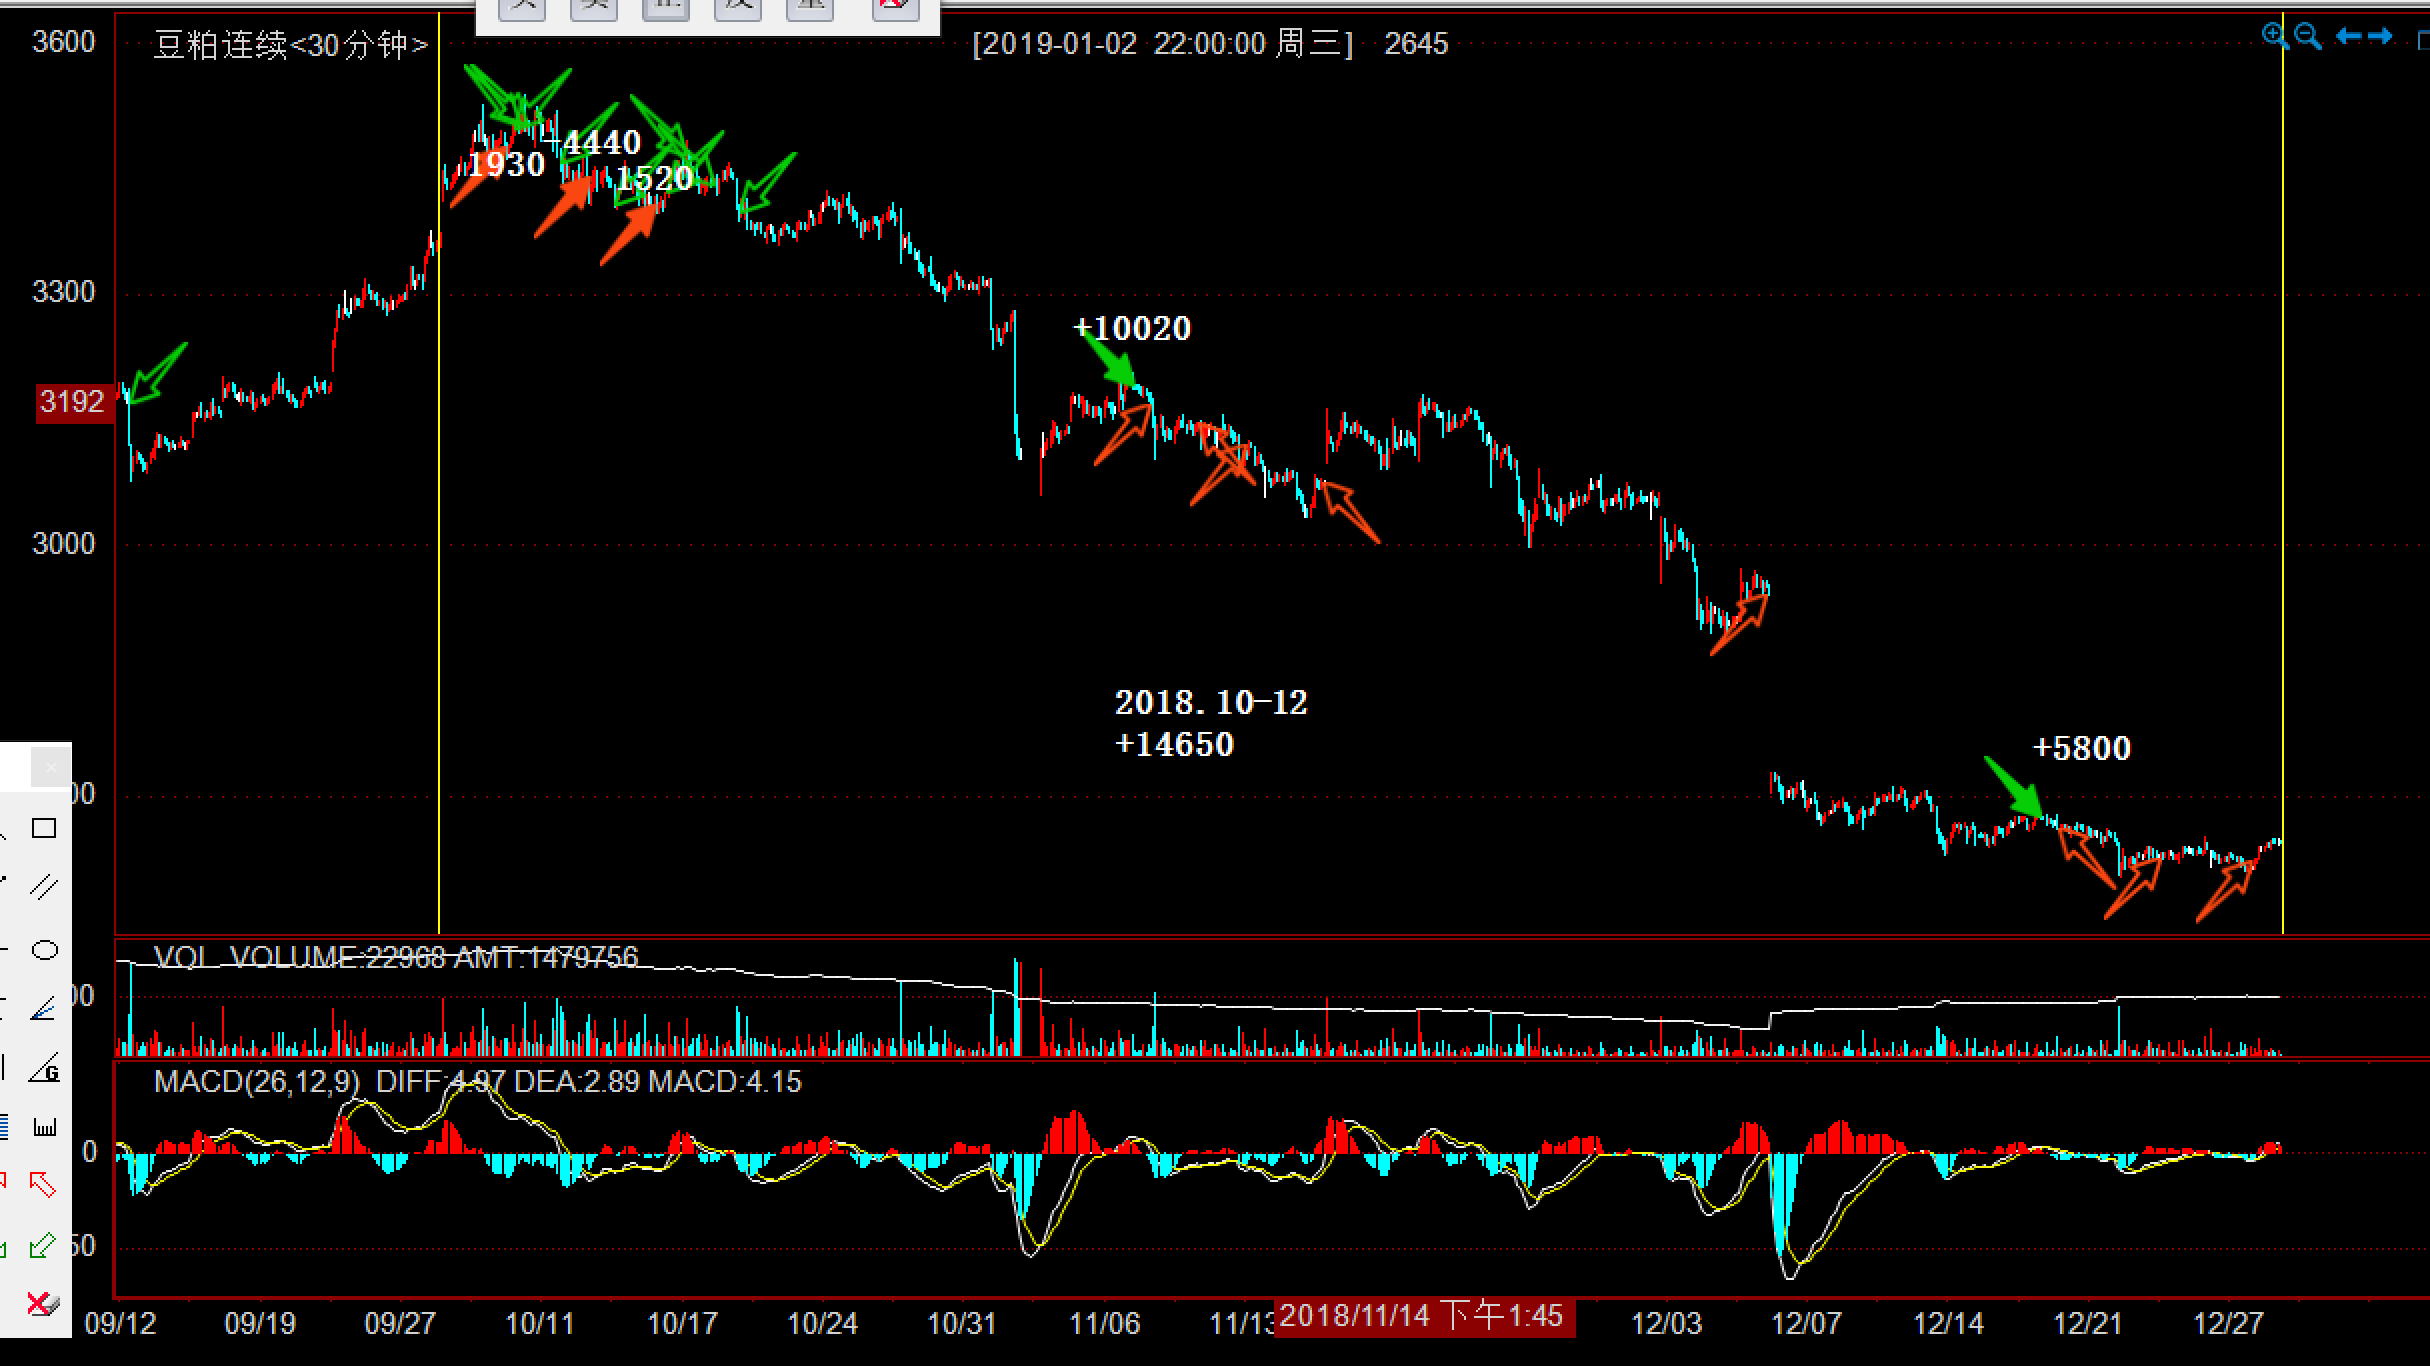Click the 10/17 date axis label
This screenshot has width=2430, height=1366.
tap(682, 1324)
